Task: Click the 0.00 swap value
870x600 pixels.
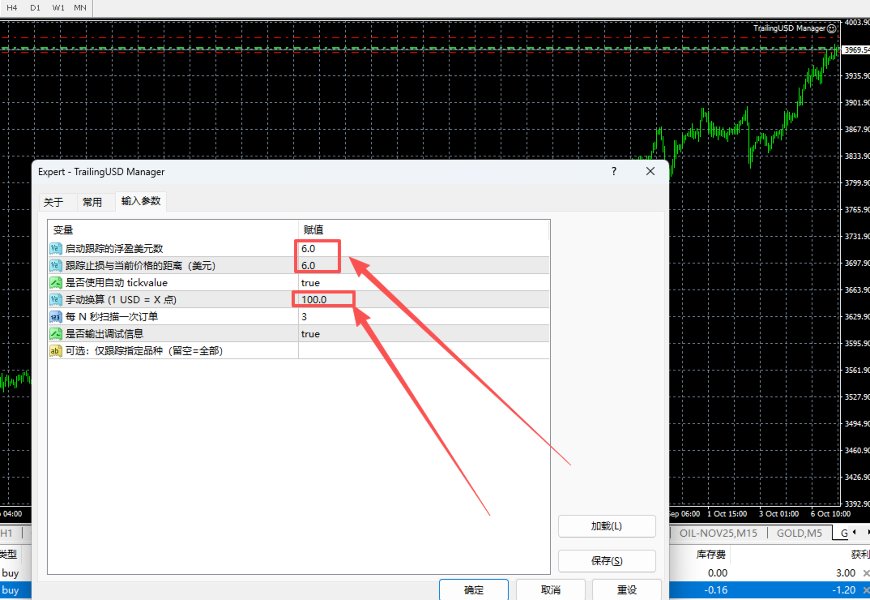Action: pos(717,573)
